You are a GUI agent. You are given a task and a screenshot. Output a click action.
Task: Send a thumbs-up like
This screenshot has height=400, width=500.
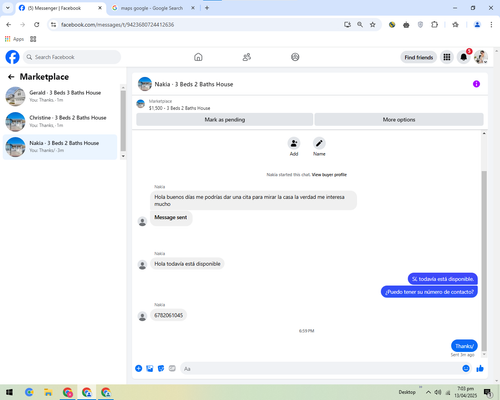(x=480, y=368)
